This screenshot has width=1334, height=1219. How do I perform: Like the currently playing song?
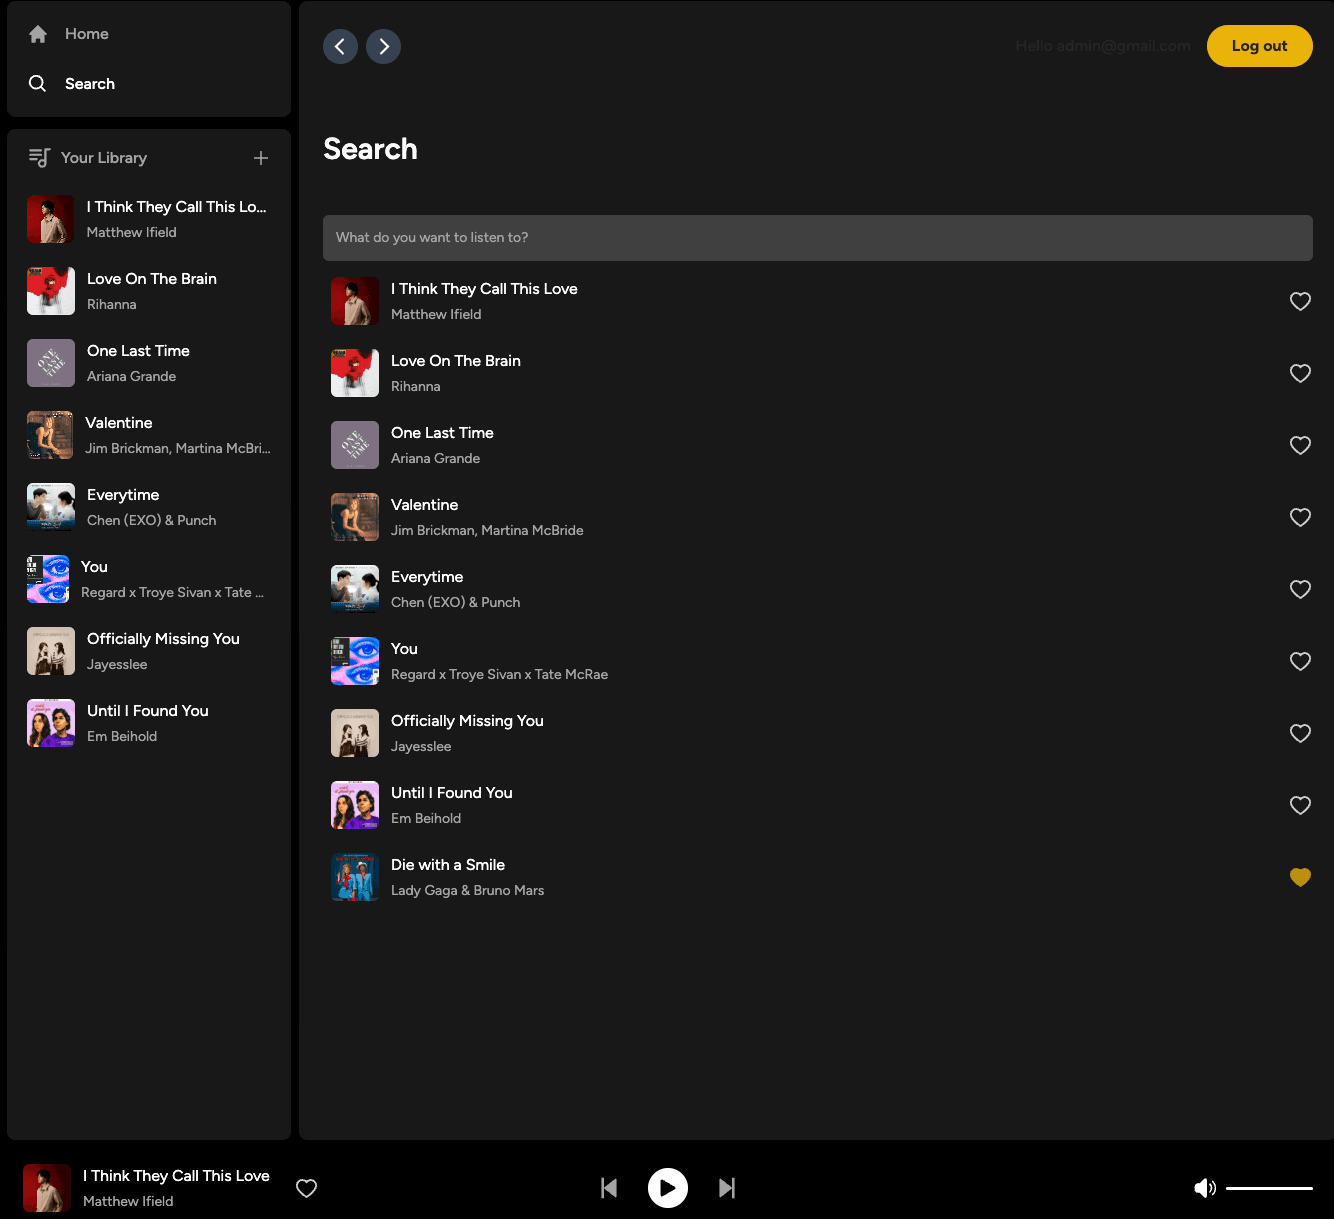307,1188
